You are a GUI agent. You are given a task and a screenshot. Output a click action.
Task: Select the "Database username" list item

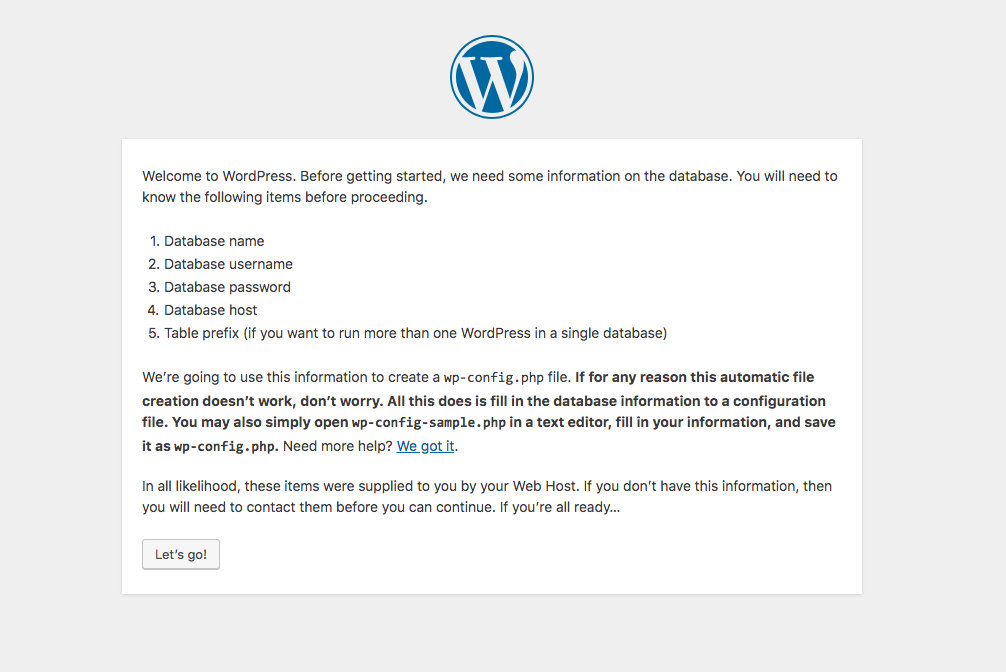(228, 264)
